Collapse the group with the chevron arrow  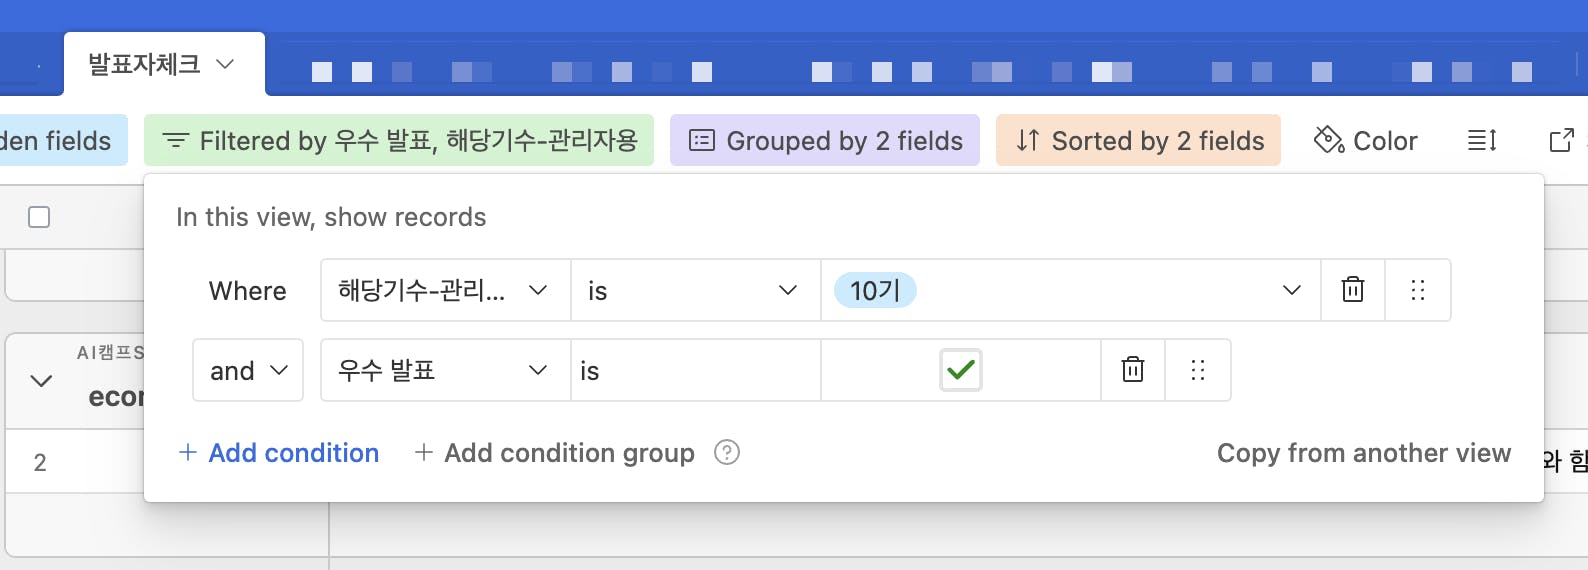(41, 381)
